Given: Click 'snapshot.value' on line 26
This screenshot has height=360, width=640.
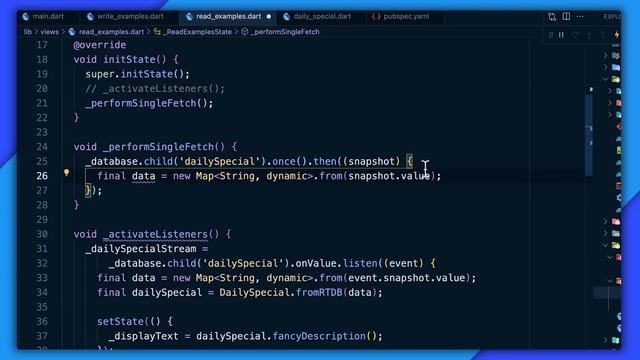Looking at the screenshot, I should (389, 176).
